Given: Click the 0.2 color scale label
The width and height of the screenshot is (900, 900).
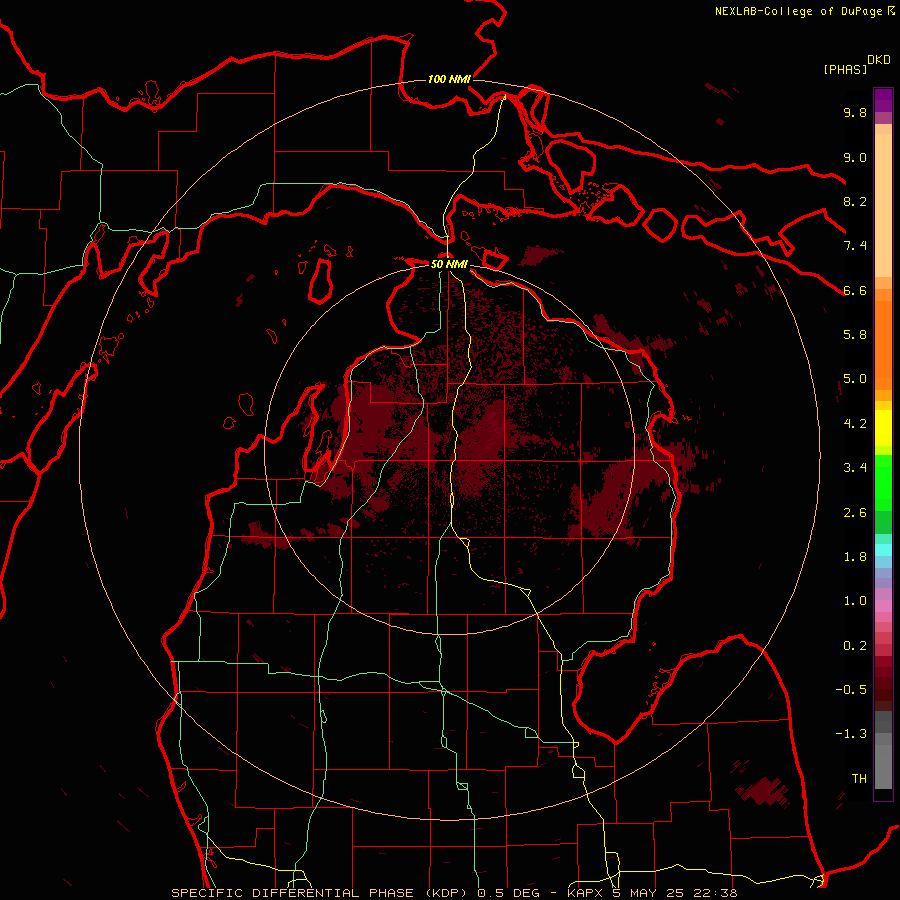Looking at the screenshot, I should click(855, 646).
